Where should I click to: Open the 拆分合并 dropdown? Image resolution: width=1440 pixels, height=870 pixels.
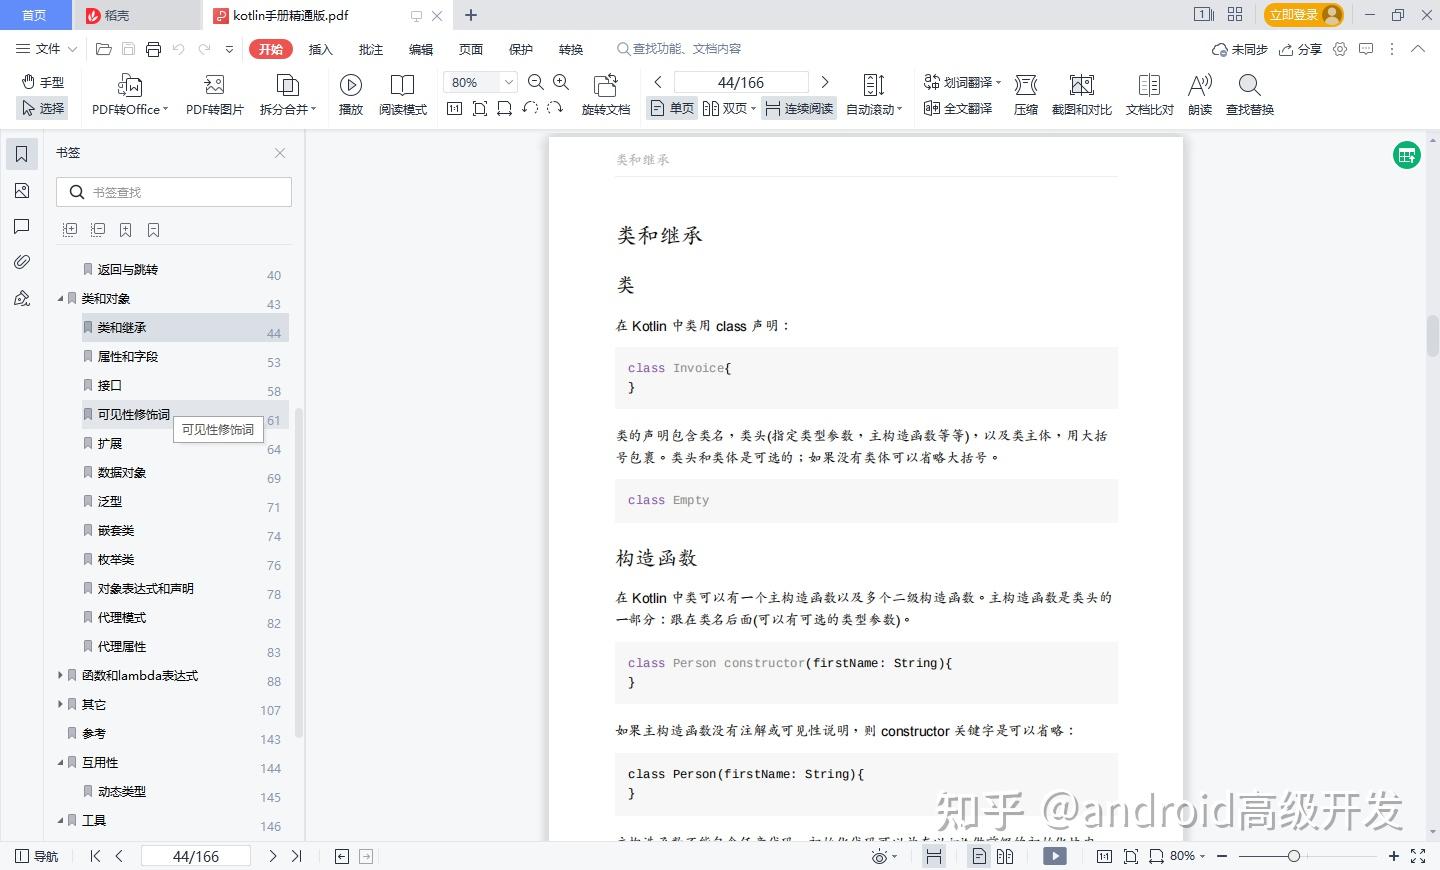[288, 95]
